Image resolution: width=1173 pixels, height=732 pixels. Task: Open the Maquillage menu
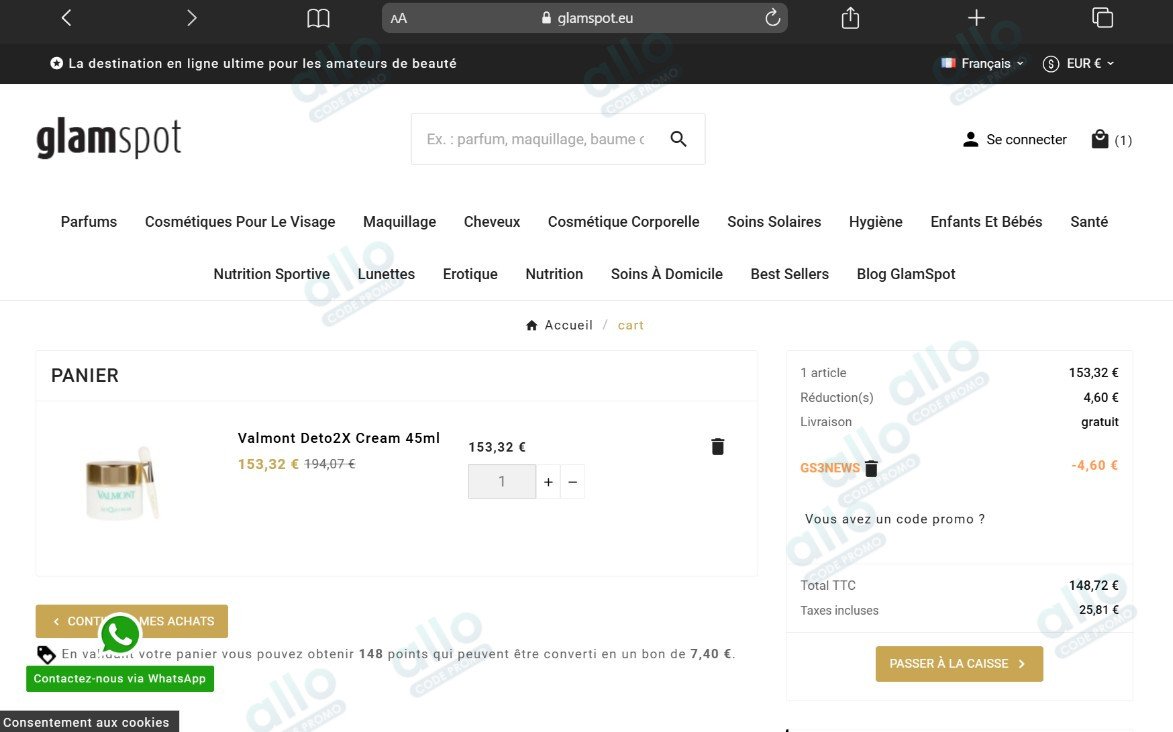399,222
